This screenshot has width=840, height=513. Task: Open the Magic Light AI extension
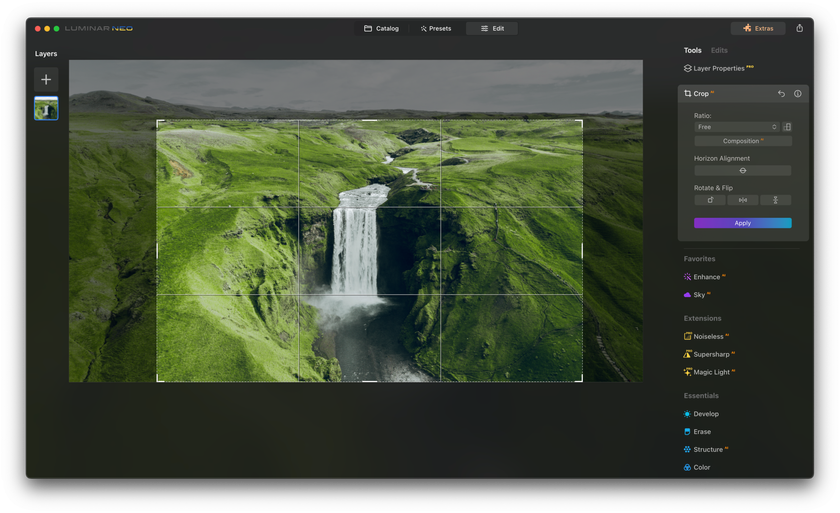[x=709, y=372]
